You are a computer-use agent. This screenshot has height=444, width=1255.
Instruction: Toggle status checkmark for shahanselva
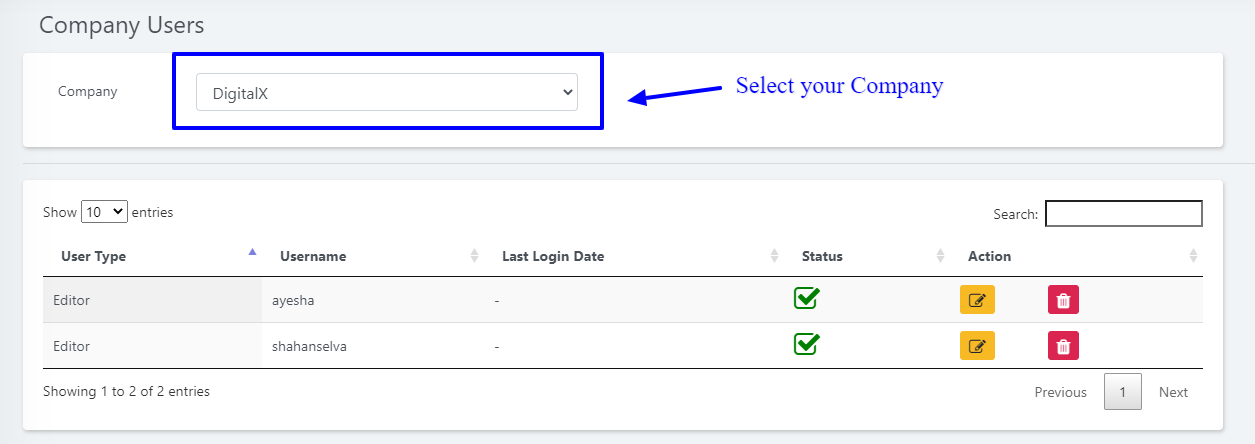(807, 344)
